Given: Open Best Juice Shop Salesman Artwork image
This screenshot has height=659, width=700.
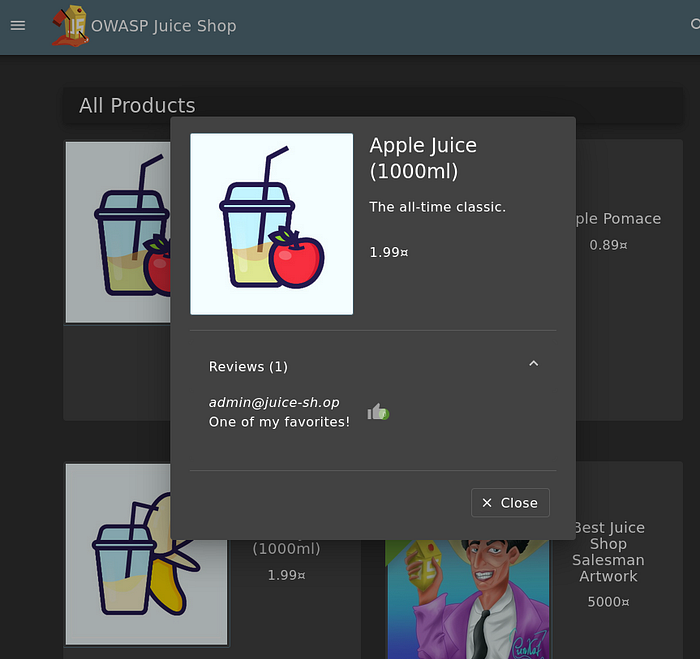Looking at the screenshot, I should 467,599.
